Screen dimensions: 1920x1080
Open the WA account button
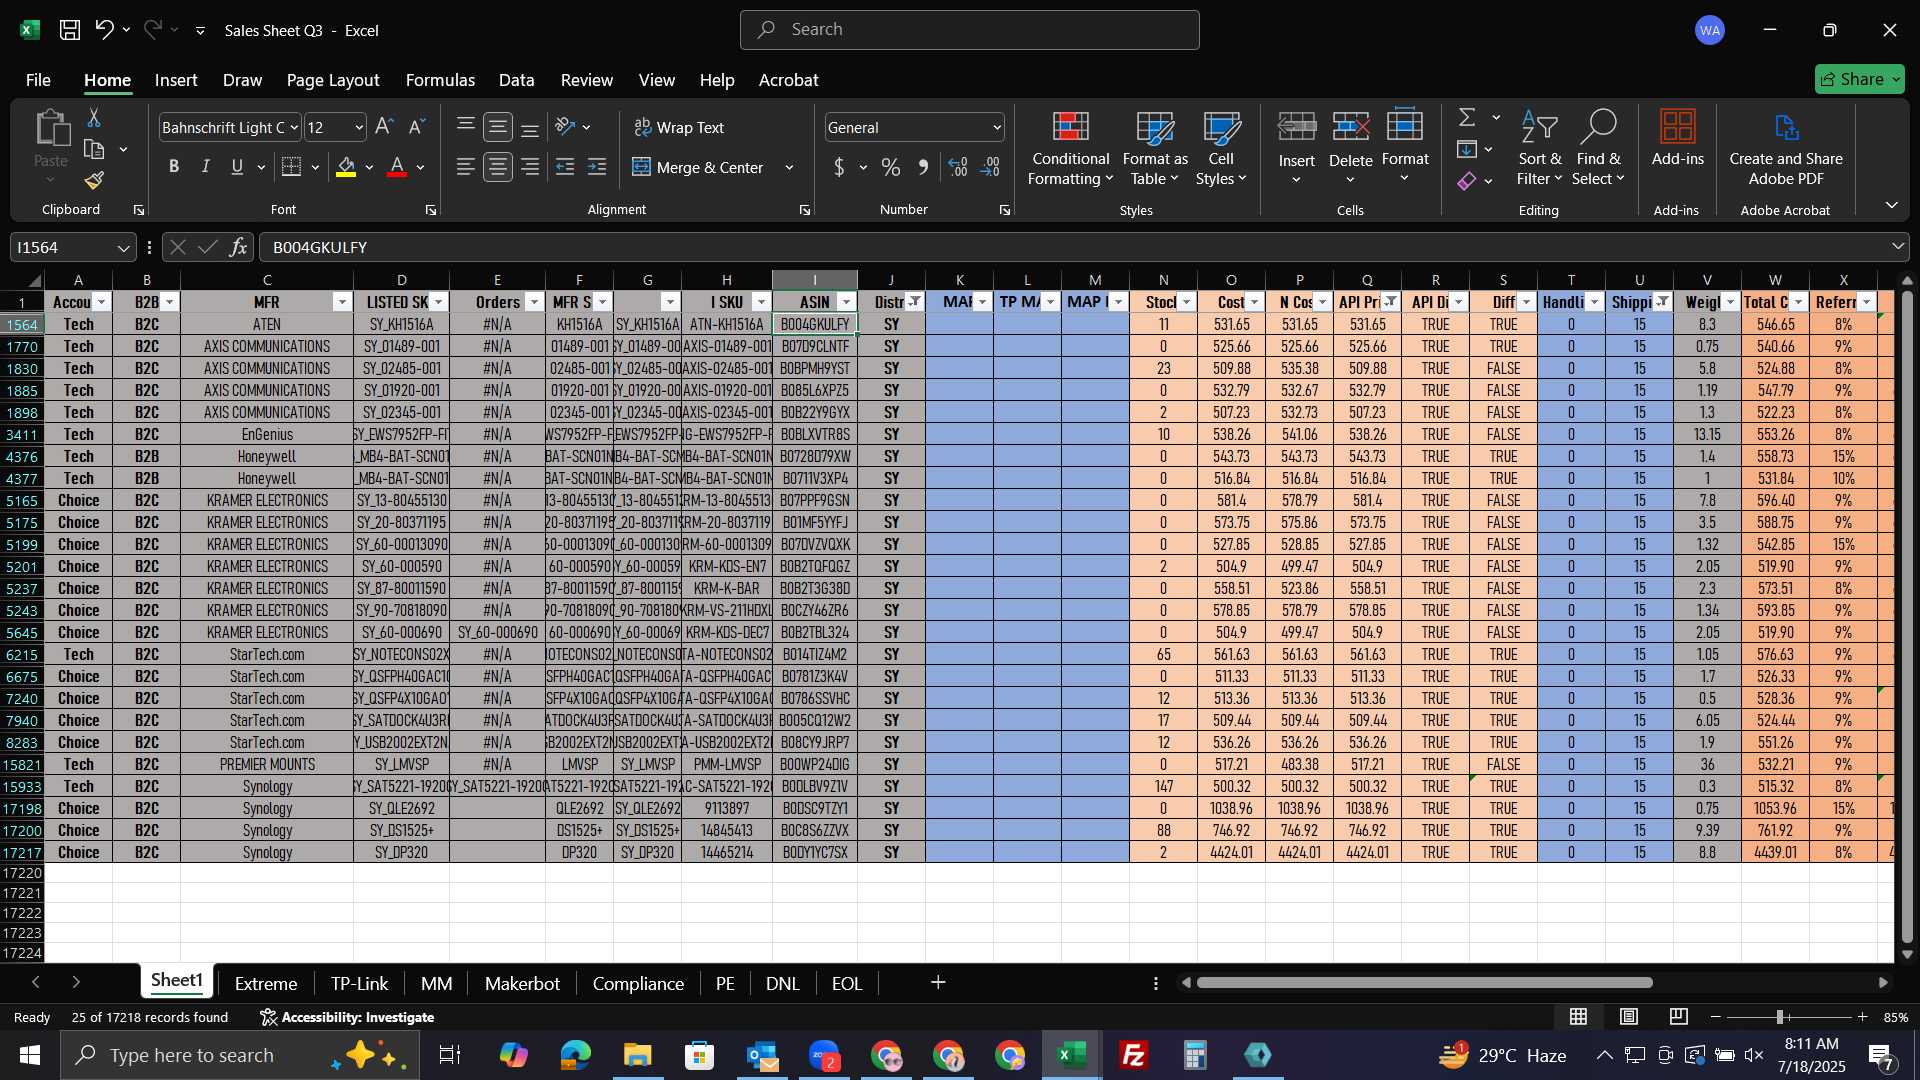1710,30
